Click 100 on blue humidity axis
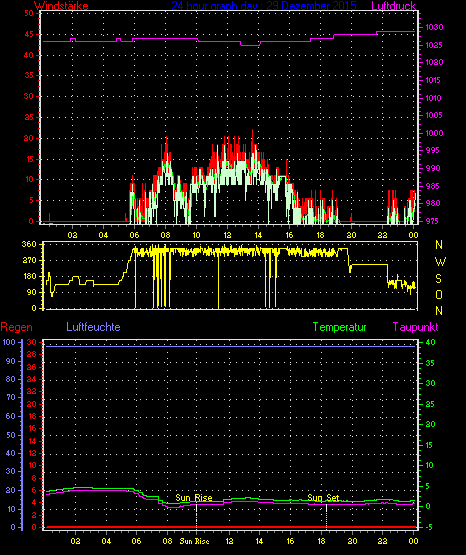466x555 pixels. [x=9, y=342]
